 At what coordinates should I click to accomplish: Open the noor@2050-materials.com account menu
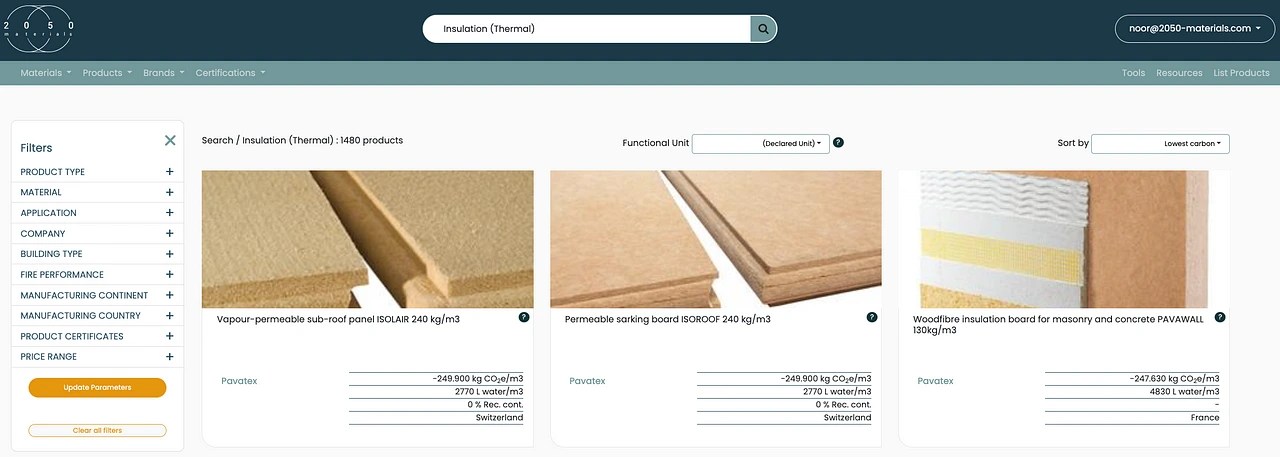click(x=1194, y=29)
